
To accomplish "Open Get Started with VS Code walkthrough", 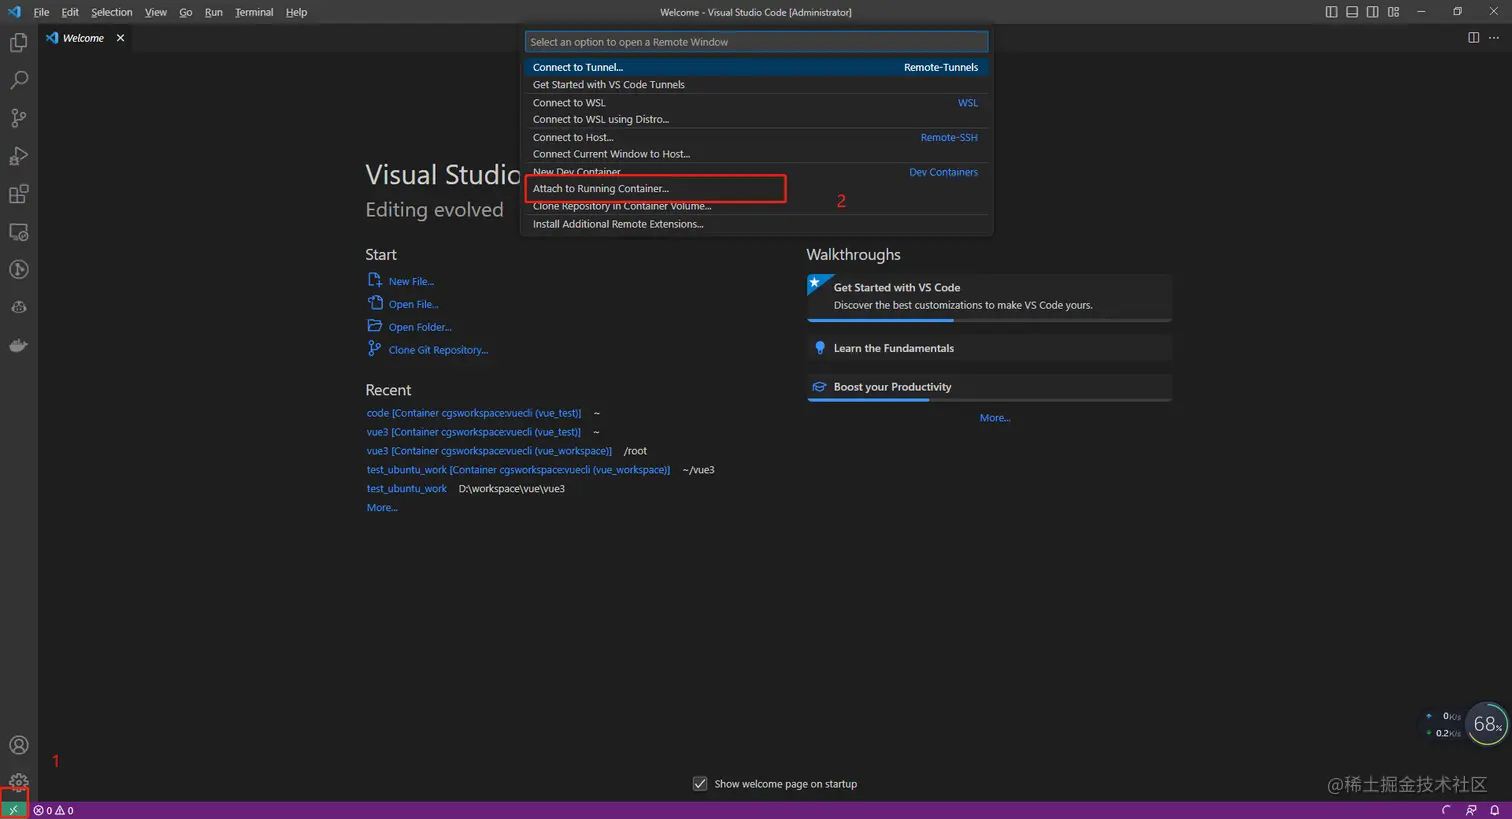I will click(989, 298).
